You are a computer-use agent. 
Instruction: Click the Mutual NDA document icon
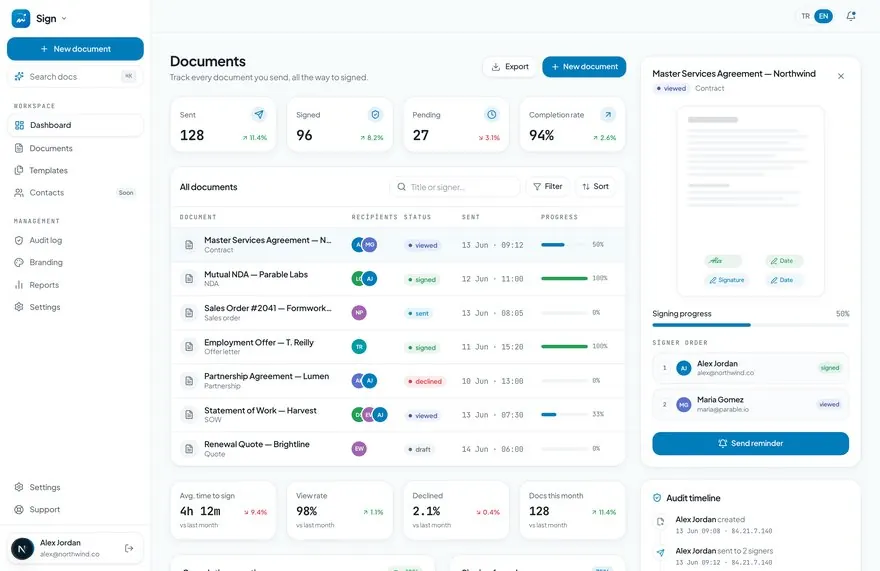(x=189, y=278)
